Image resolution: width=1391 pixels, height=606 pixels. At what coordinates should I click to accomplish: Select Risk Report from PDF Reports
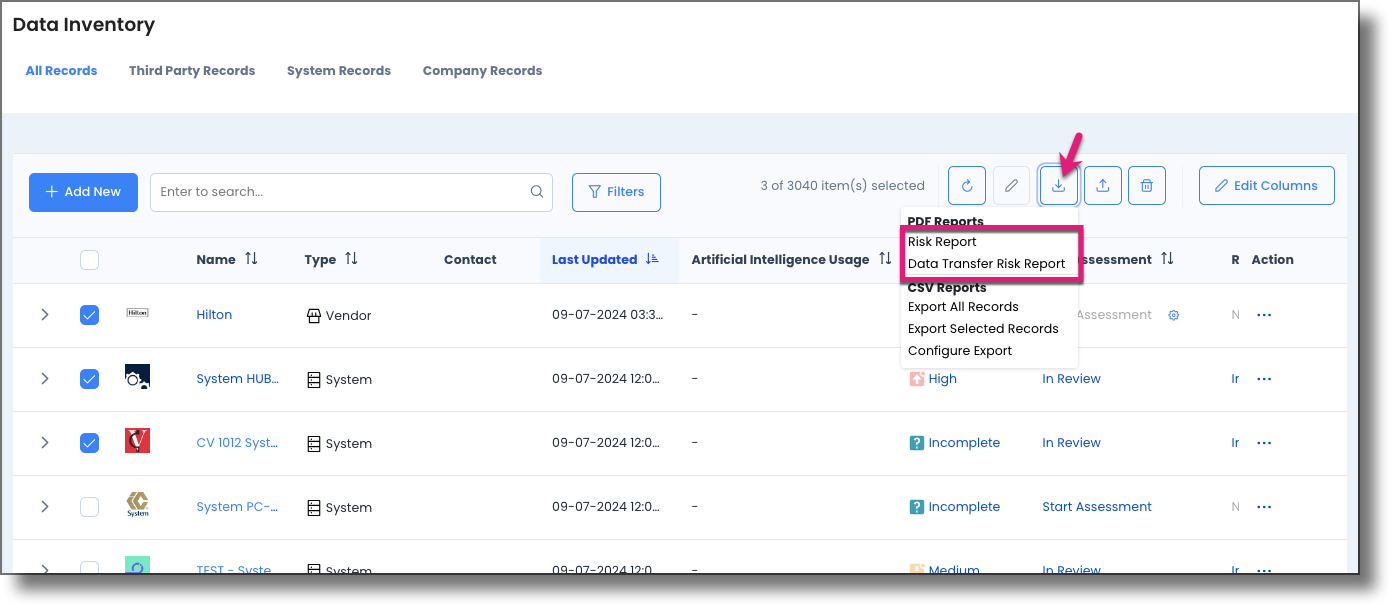click(x=942, y=242)
